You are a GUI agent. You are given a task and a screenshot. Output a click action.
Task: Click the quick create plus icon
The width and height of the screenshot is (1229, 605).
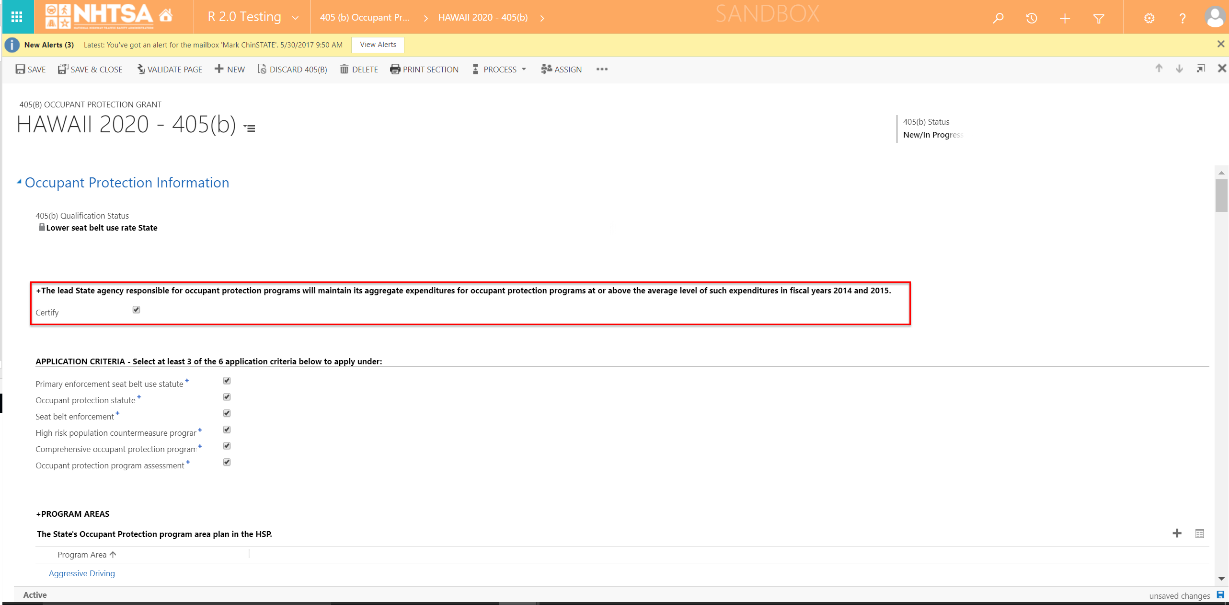1065,18
